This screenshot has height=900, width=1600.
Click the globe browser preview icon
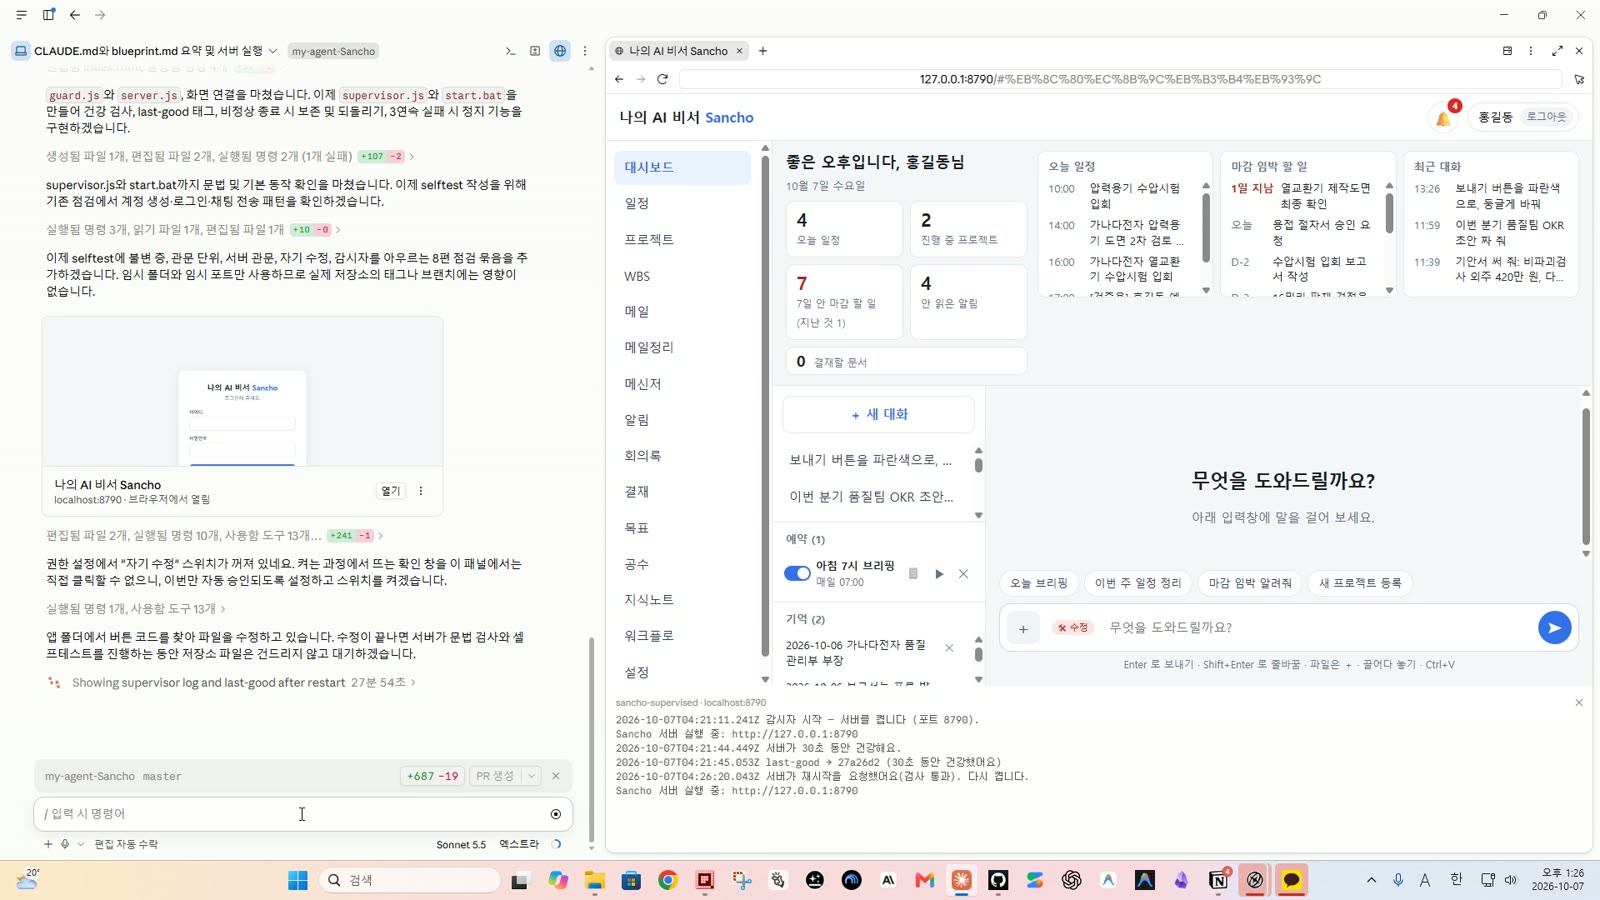[x=560, y=51]
